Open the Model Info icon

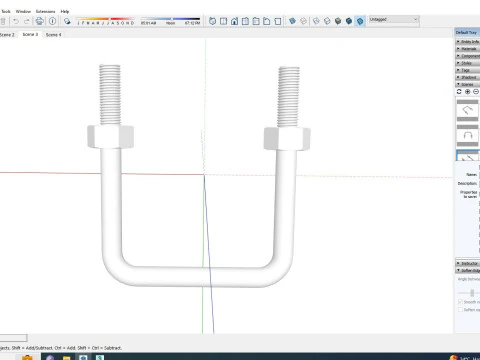tap(52, 21)
